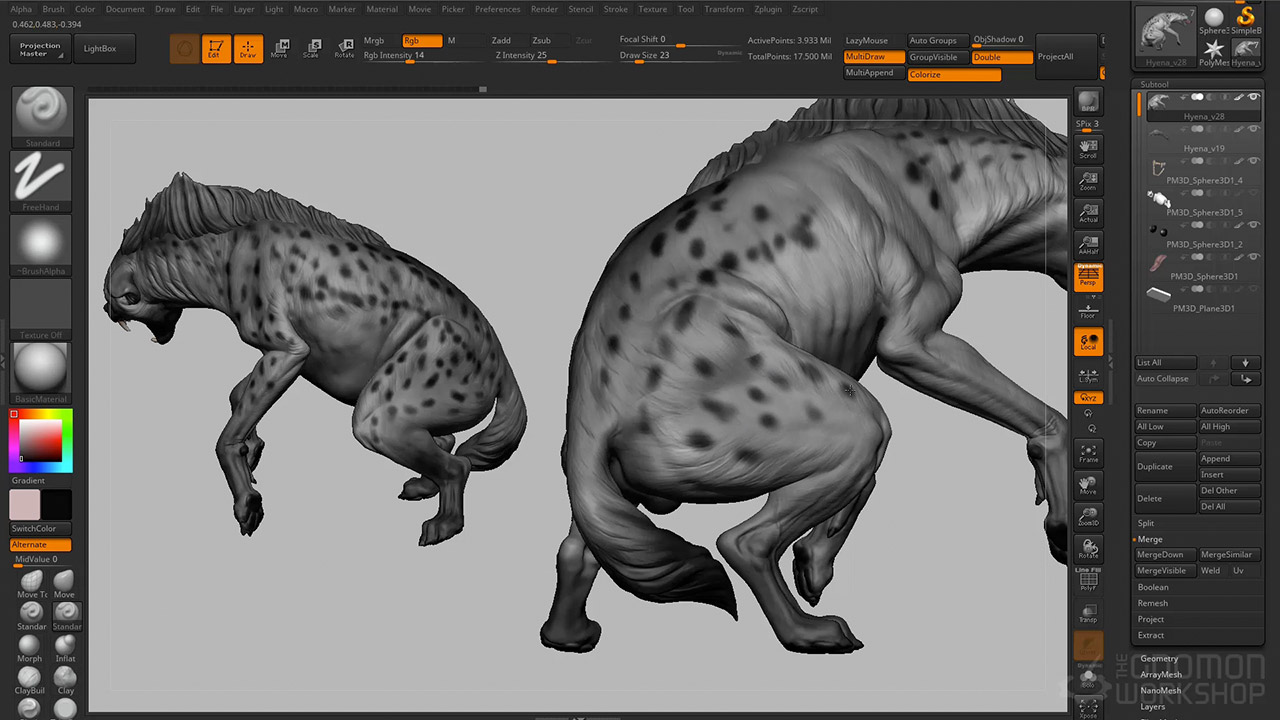1280x720 pixels.
Task: Click the BPR render icon
Action: (1088, 103)
